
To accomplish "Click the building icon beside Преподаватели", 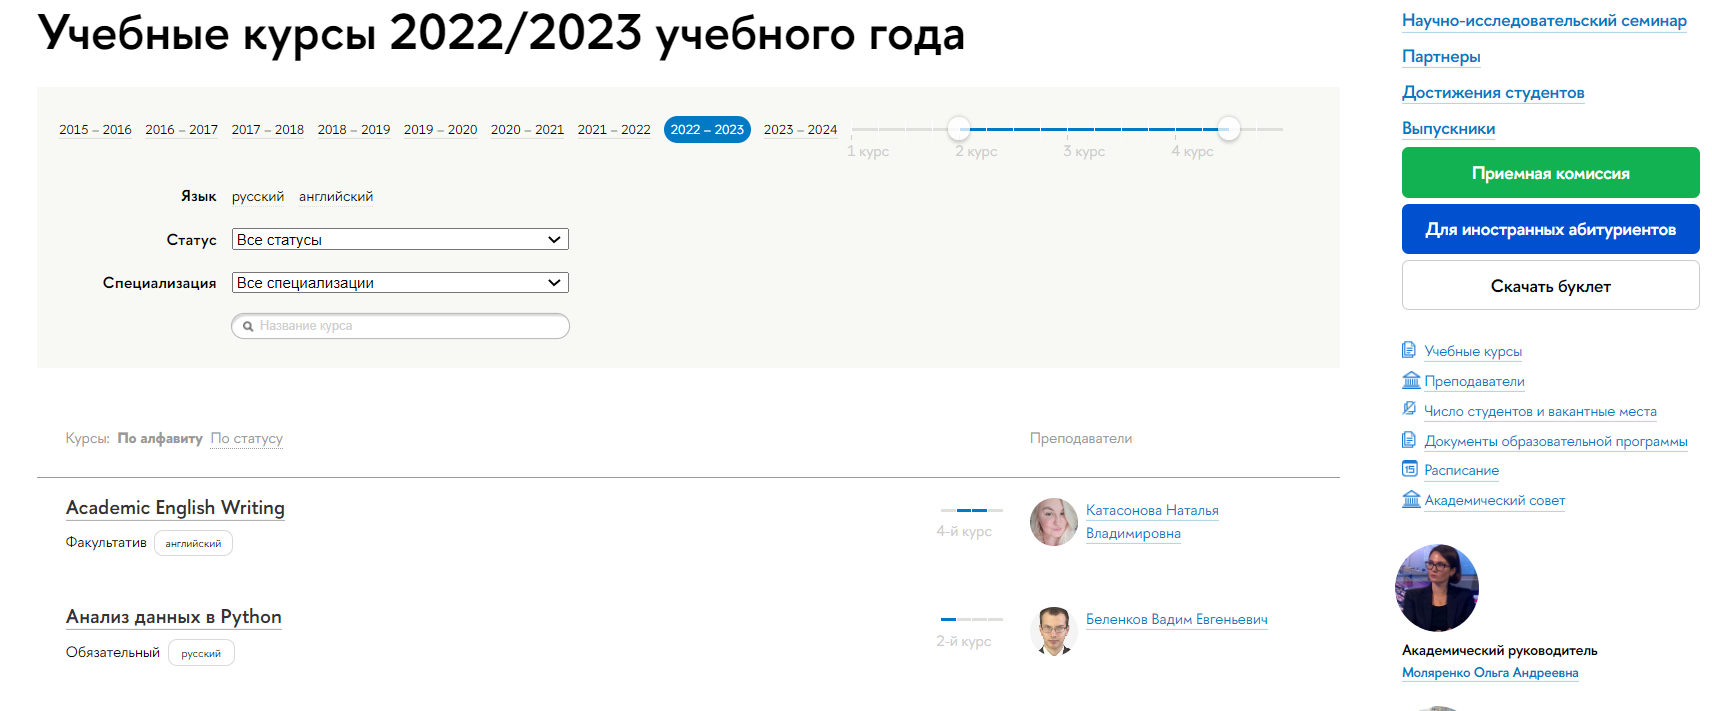I will tap(1411, 380).
